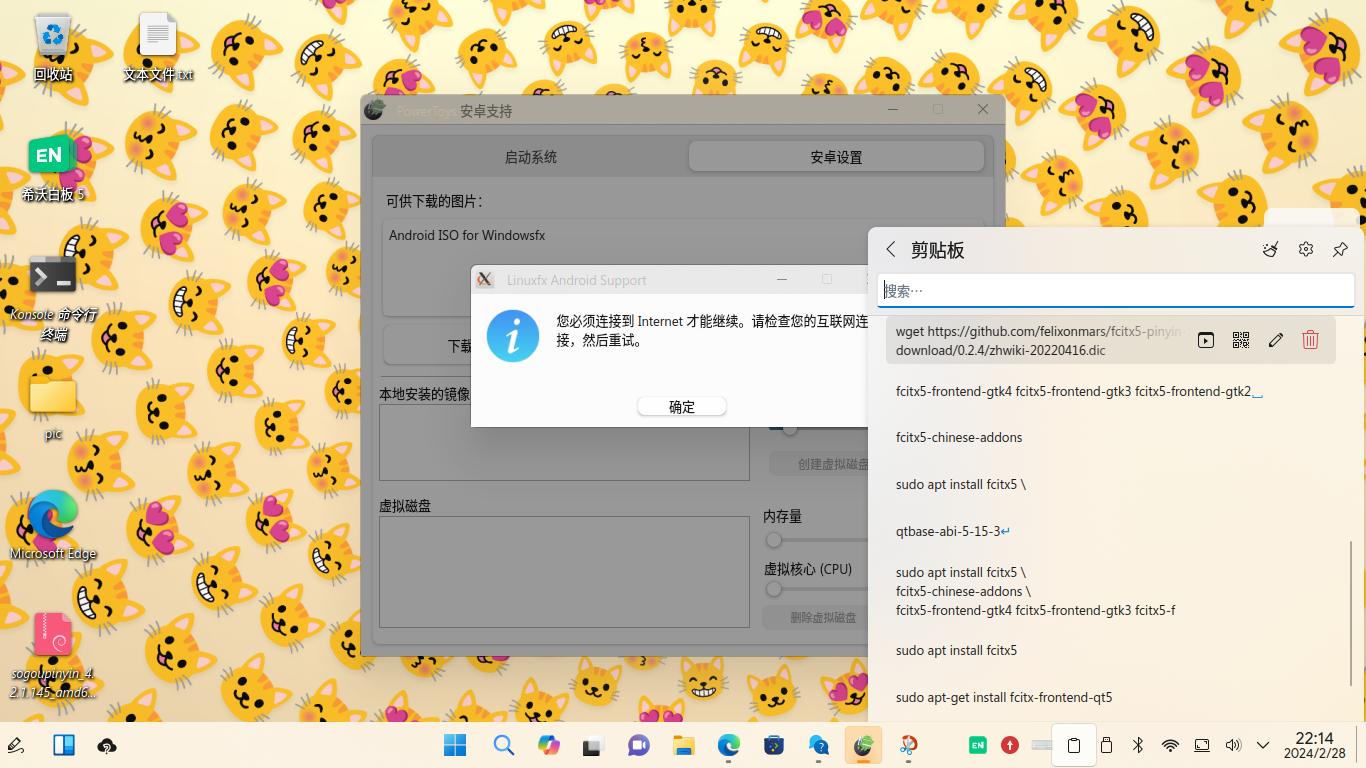
Task: Click the green EN input method tray icon
Action: point(978,745)
